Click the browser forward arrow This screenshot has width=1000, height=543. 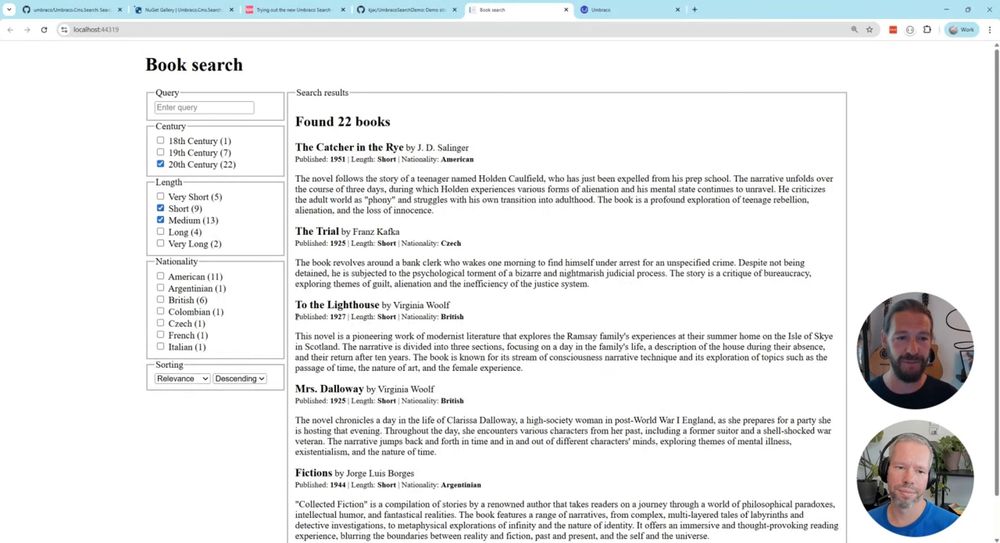tap(27, 29)
